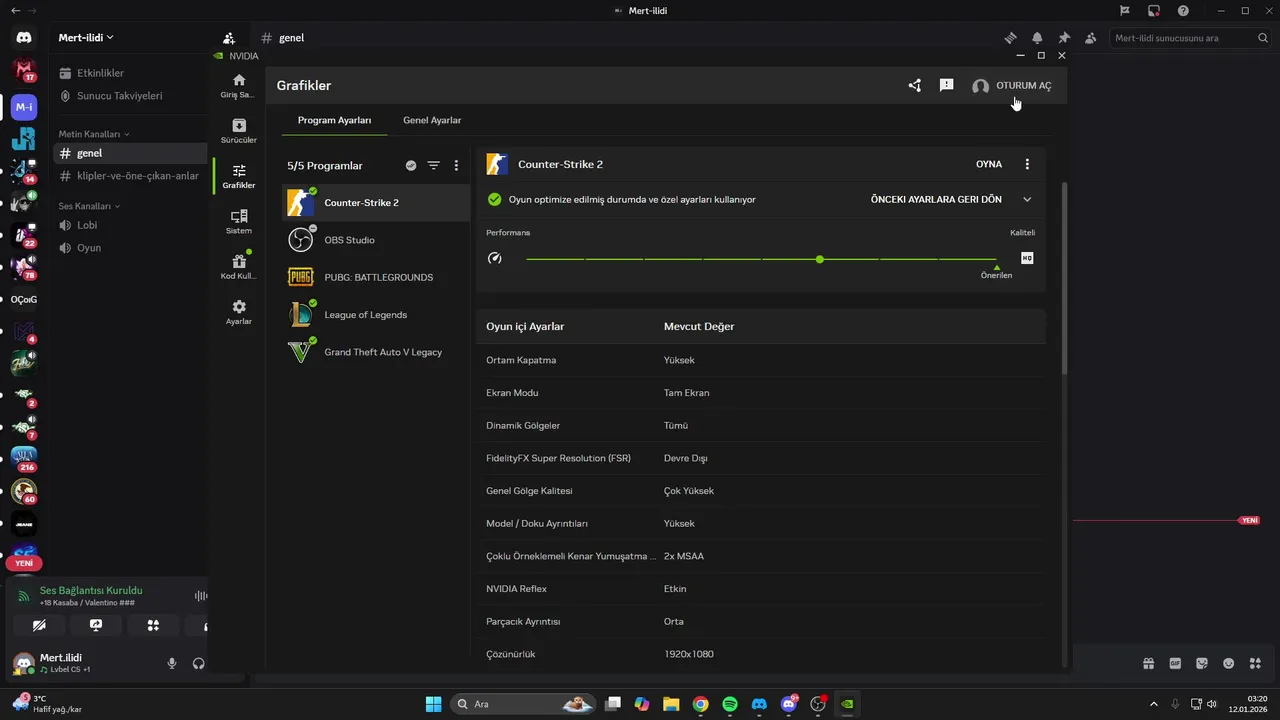
Task: Select M-i server icon in Discord
Action: pyautogui.click(x=24, y=106)
